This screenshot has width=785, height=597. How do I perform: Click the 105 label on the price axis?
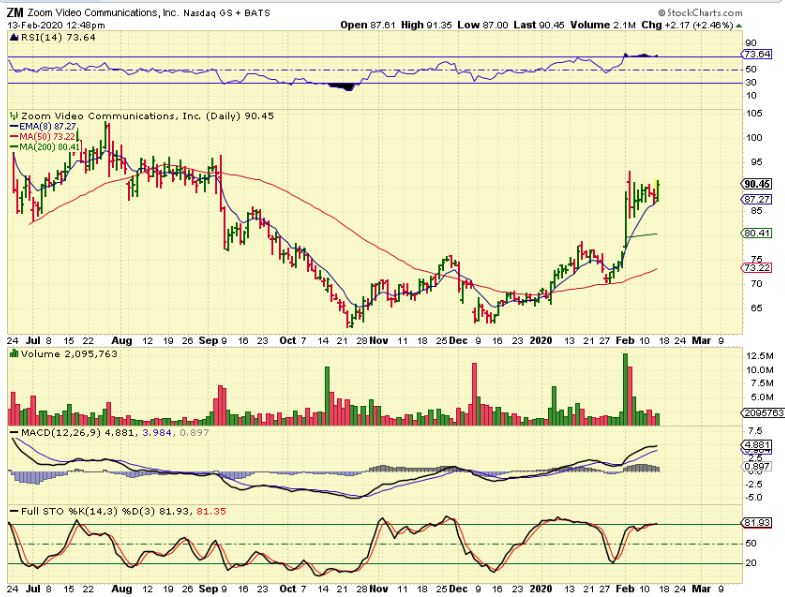pyautogui.click(x=754, y=114)
